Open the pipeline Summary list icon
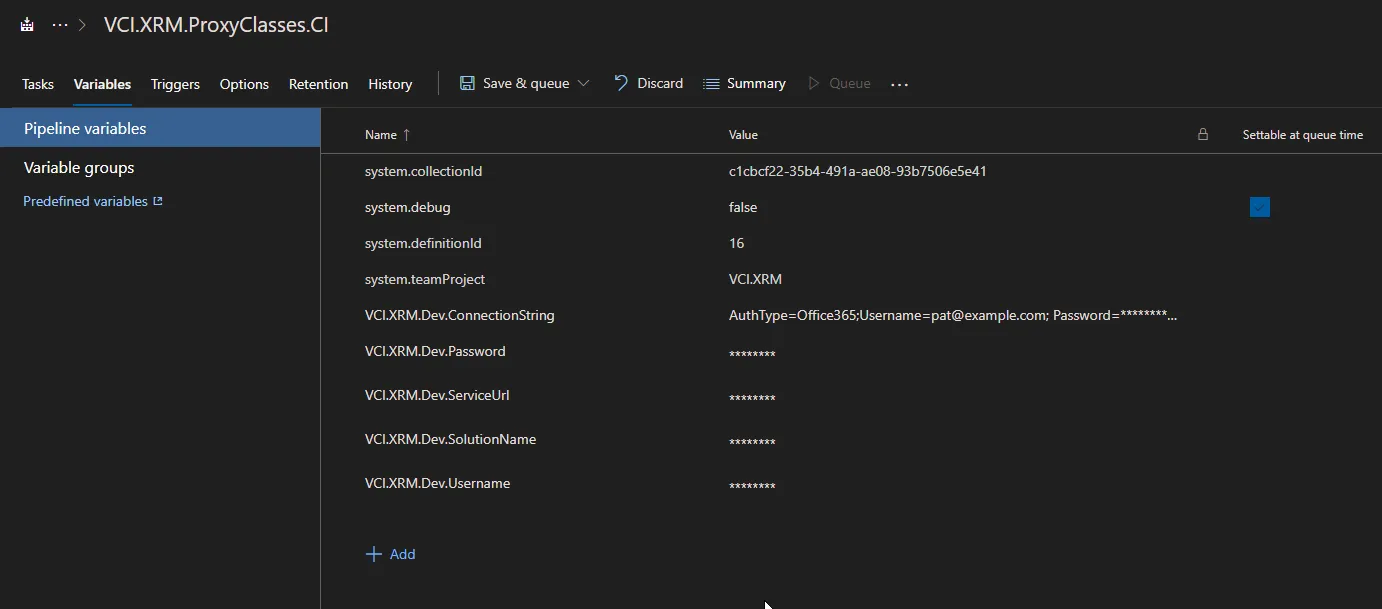 click(711, 84)
